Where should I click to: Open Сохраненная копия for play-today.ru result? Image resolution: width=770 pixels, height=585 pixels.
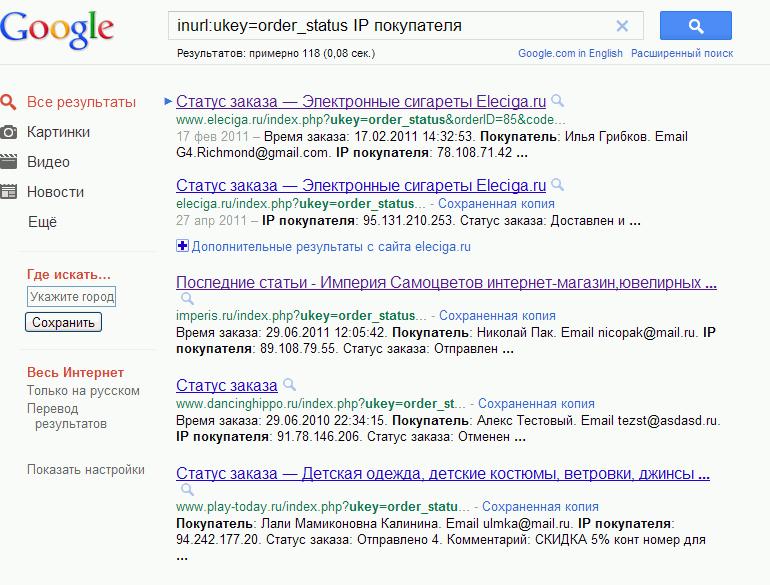[540, 506]
